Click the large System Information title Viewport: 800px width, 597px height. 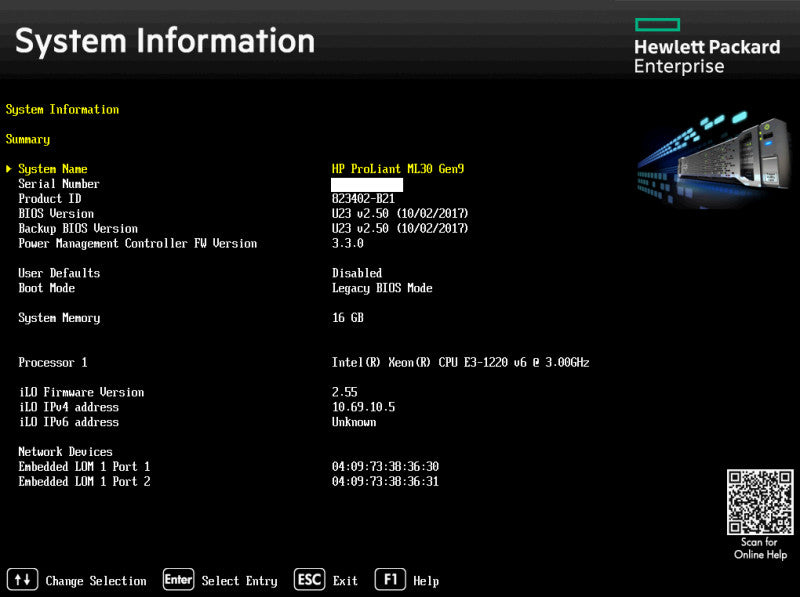pyautogui.click(x=165, y=41)
